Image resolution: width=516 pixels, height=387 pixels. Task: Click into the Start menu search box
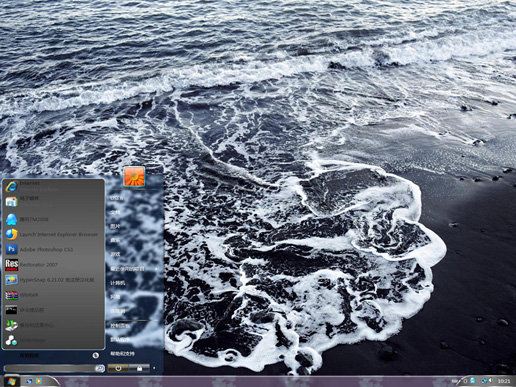pyautogui.click(x=50, y=368)
